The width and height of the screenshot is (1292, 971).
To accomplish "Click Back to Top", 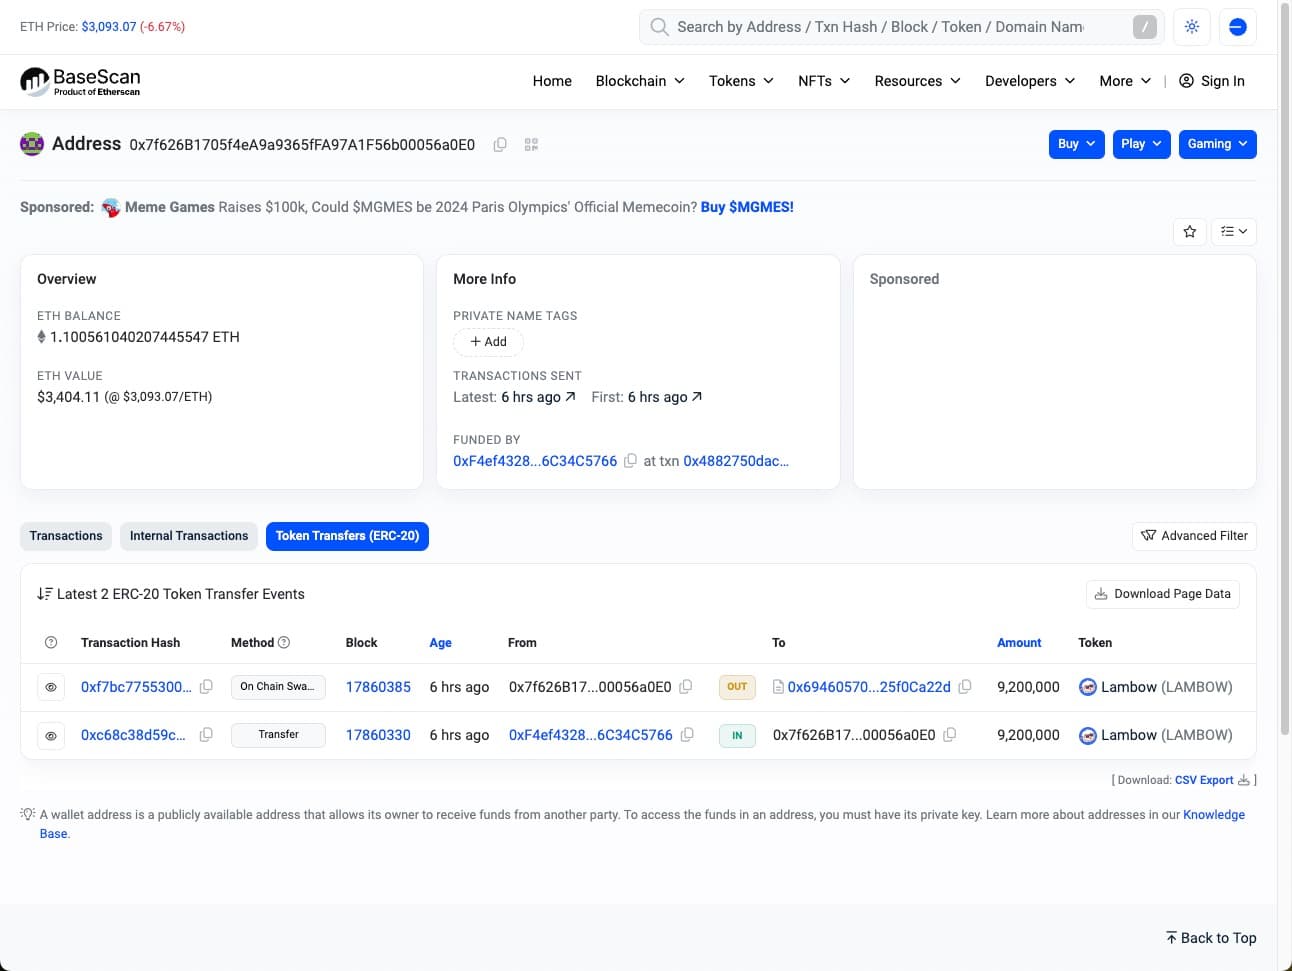I will point(1210,938).
